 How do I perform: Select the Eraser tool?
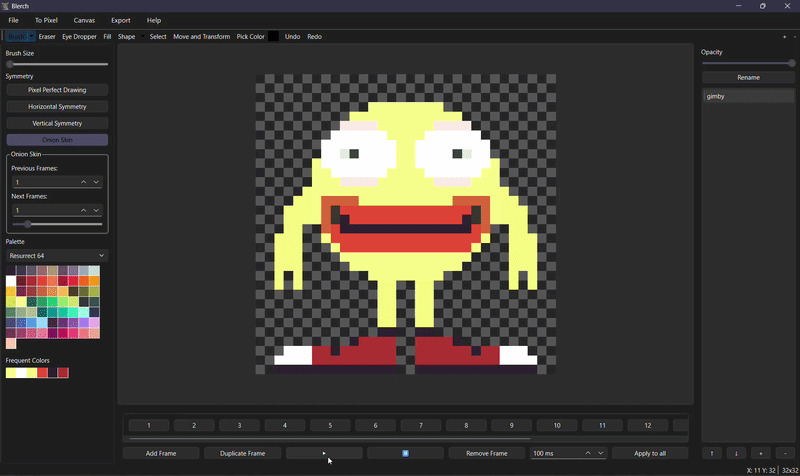pyautogui.click(x=47, y=36)
